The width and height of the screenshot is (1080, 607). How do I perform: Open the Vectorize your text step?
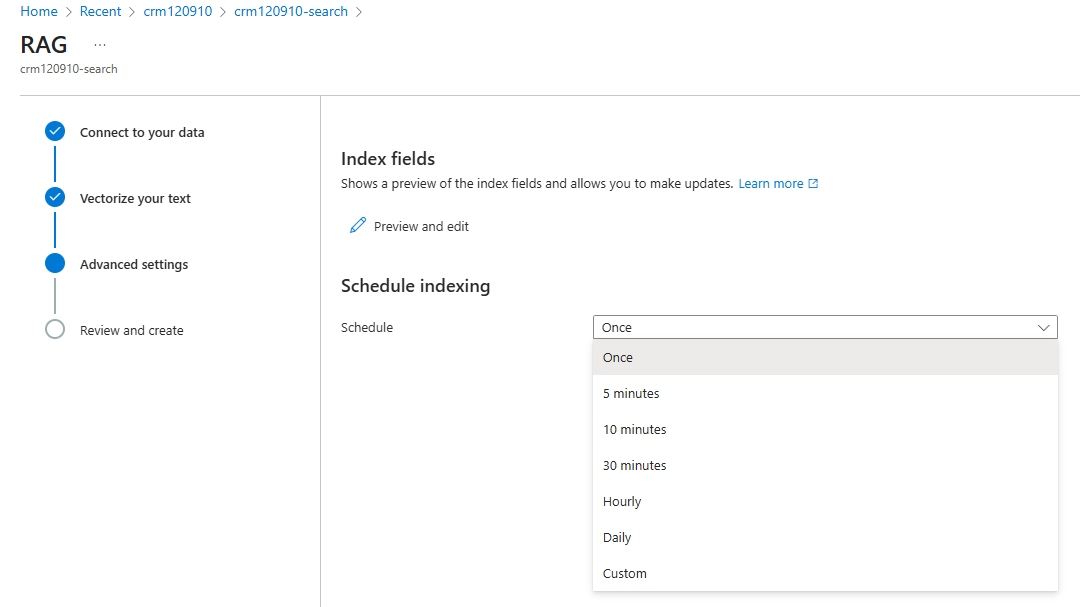tap(135, 198)
